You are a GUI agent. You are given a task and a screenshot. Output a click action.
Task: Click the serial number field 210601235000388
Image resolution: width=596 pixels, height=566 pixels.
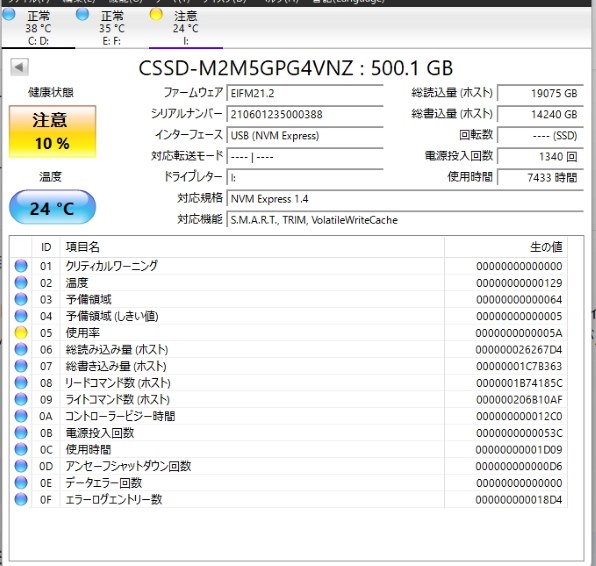tap(305, 114)
